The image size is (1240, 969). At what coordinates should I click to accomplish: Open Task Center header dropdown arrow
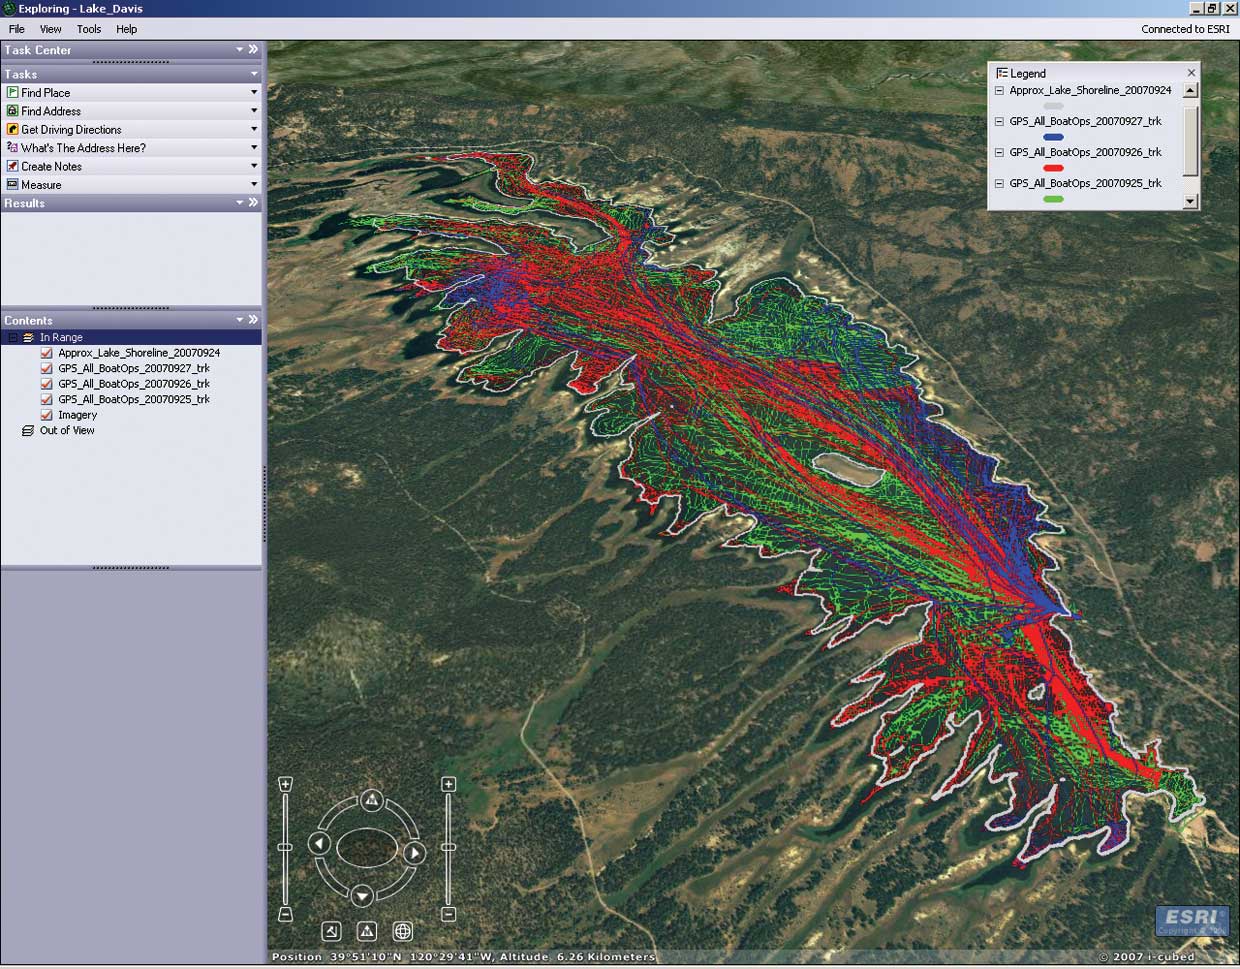(239, 49)
